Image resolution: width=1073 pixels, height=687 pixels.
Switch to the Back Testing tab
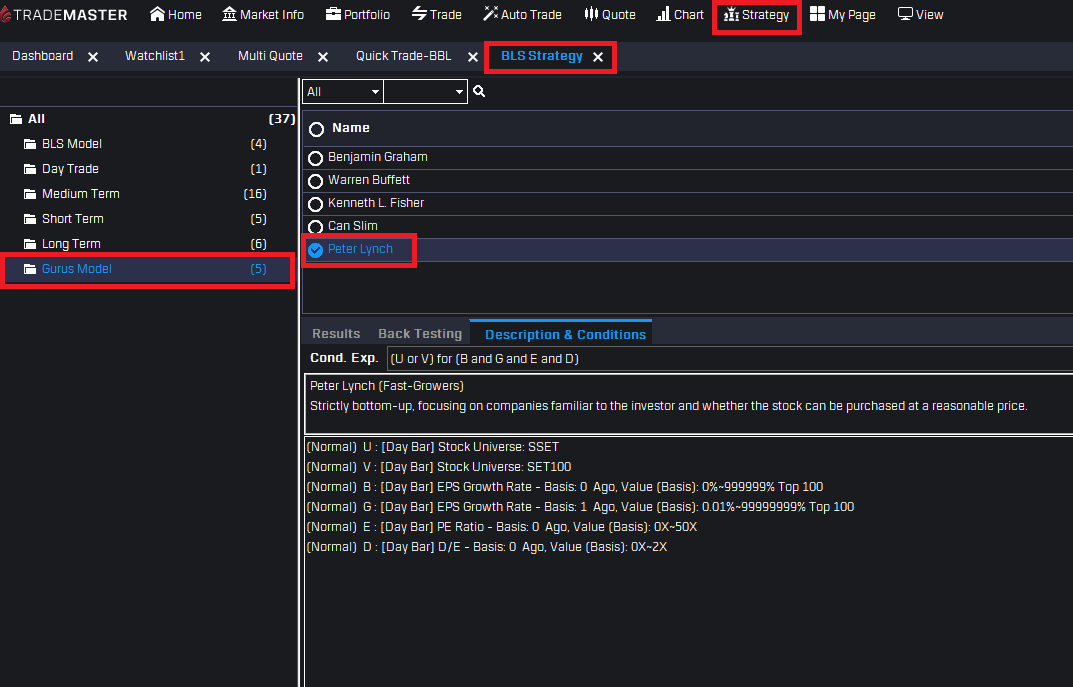coord(420,334)
